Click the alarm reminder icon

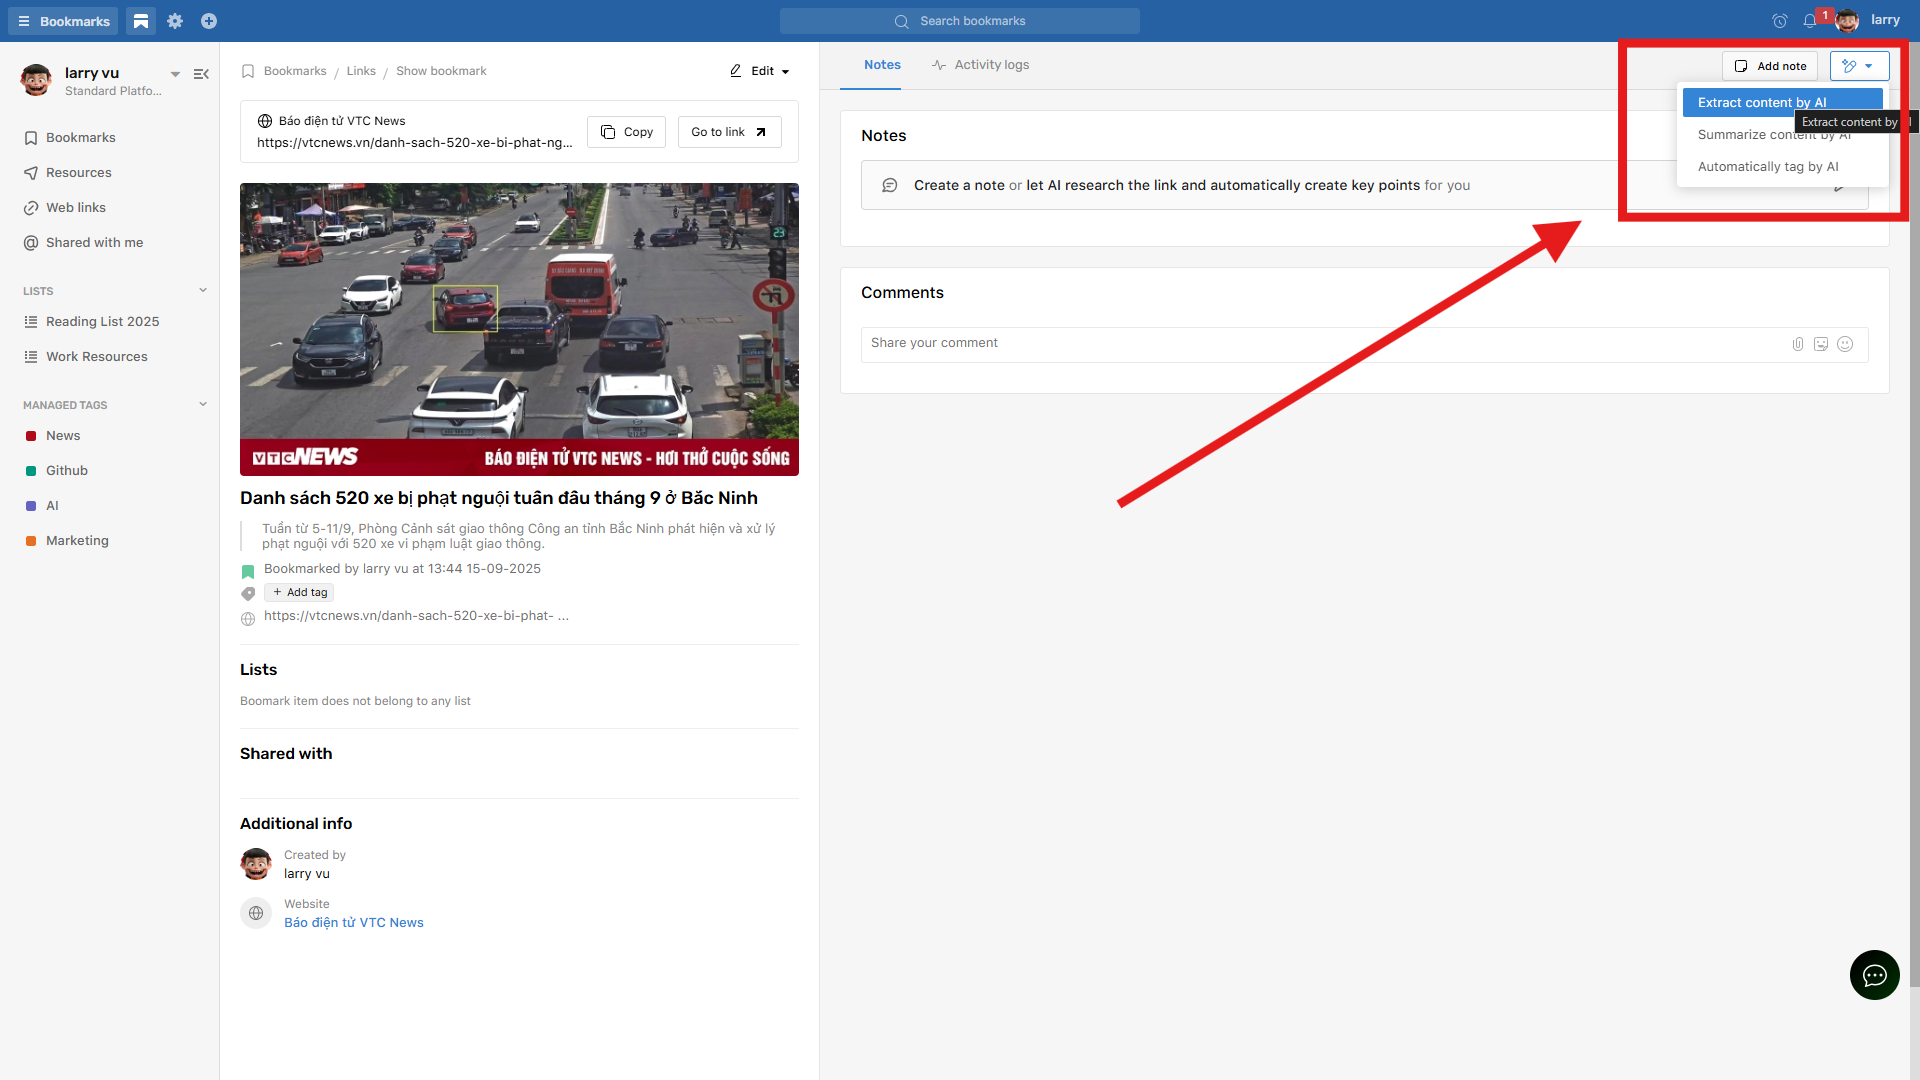click(x=1780, y=21)
